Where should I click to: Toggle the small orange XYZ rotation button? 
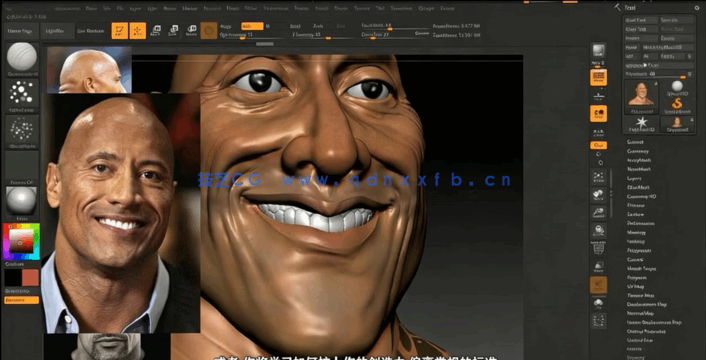(x=598, y=145)
